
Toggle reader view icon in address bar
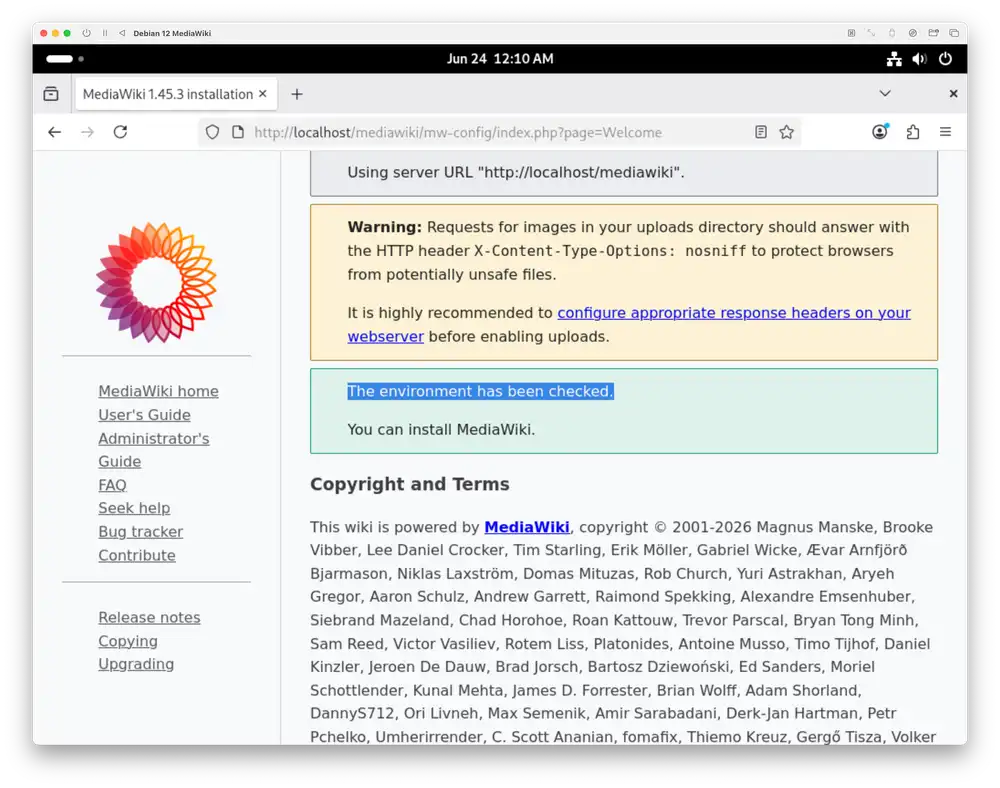point(760,132)
